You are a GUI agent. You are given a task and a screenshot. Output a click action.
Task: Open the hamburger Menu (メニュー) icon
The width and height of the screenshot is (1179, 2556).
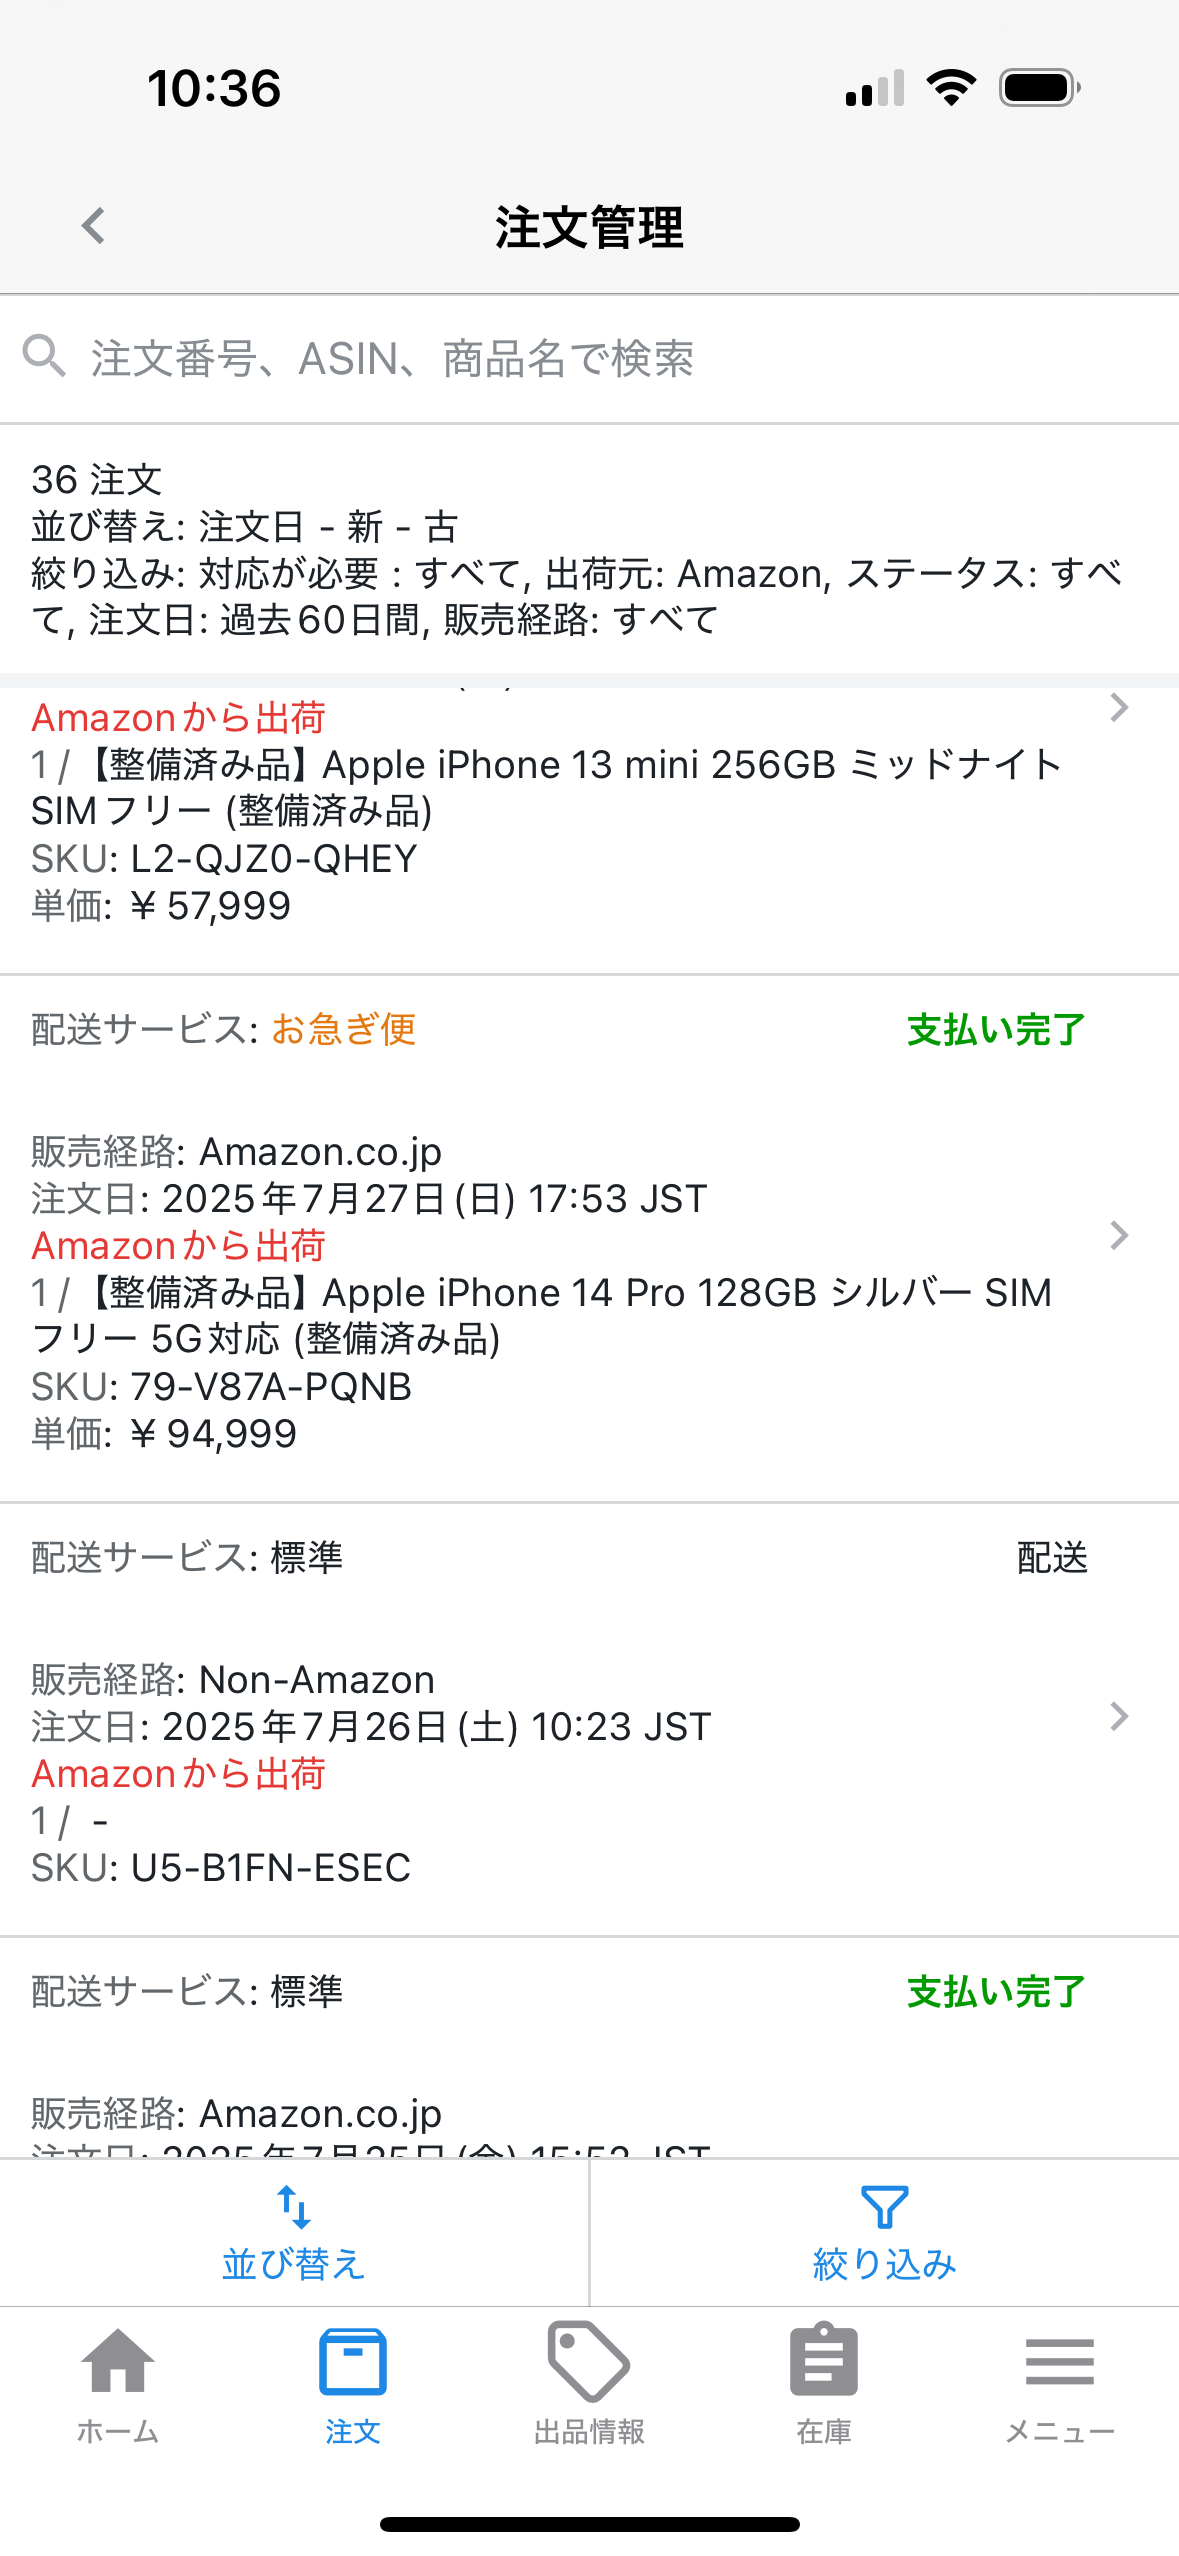pos(1059,2362)
